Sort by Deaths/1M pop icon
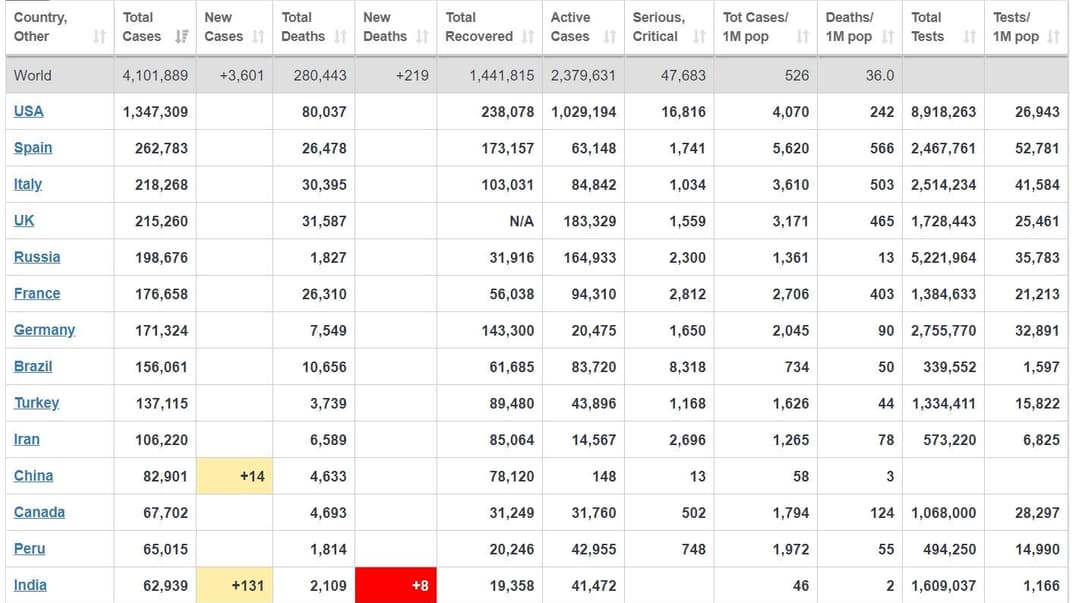Image resolution: width=1072 pixels, height=603 pixels. click(x=887, y=37)
